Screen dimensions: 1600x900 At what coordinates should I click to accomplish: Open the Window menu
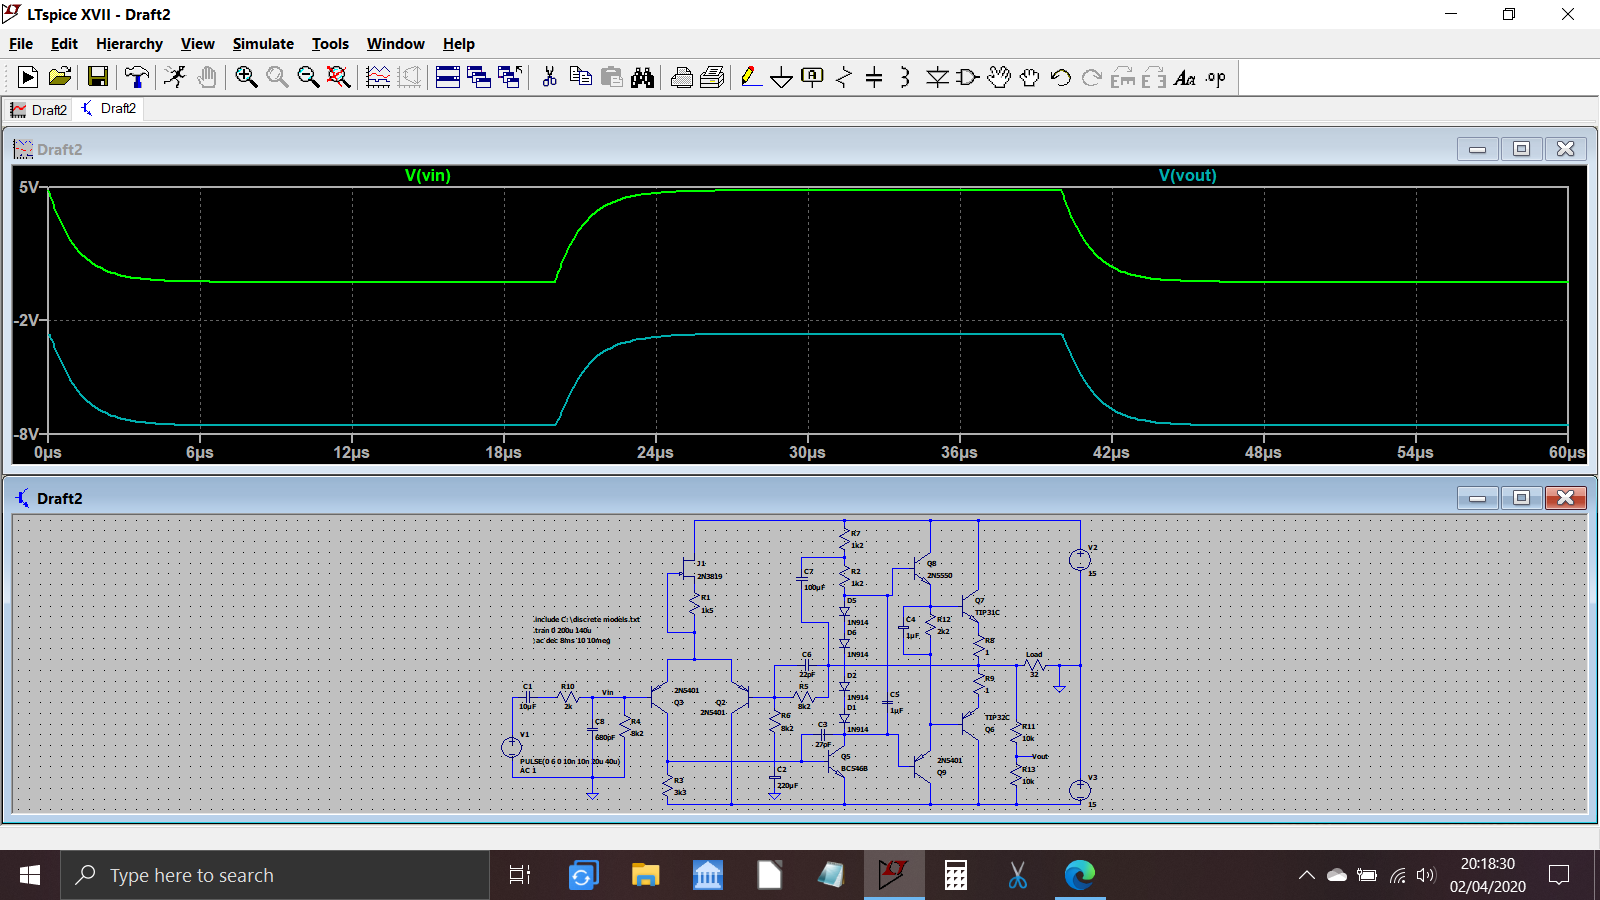395,44
